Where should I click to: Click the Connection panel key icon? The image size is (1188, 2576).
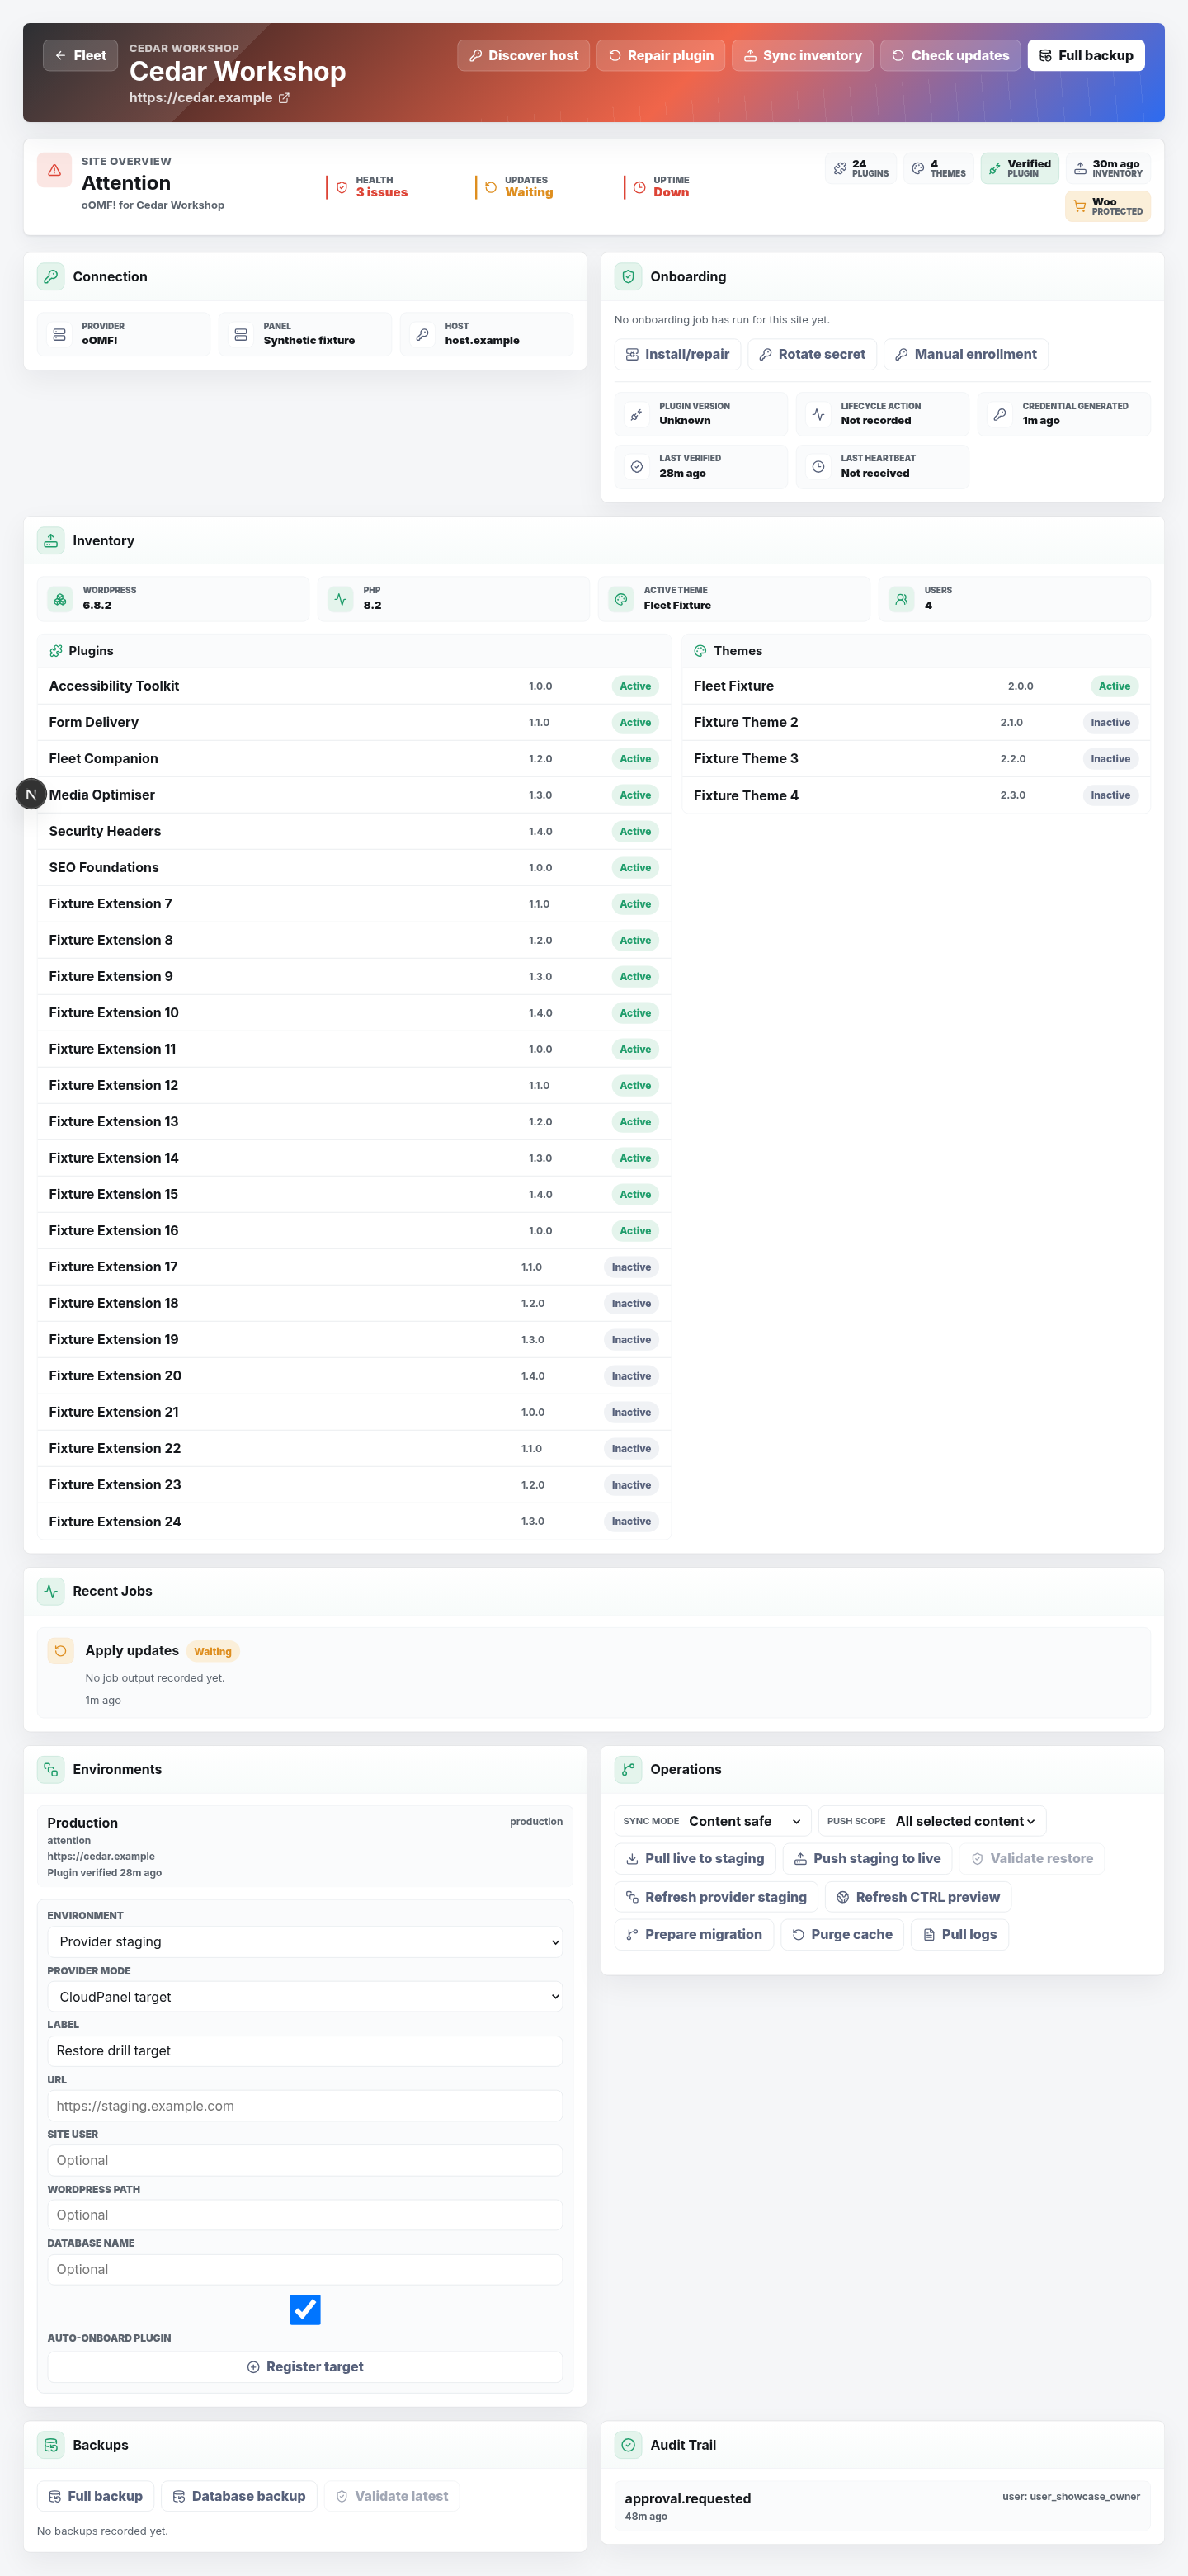tap(51, 277)
